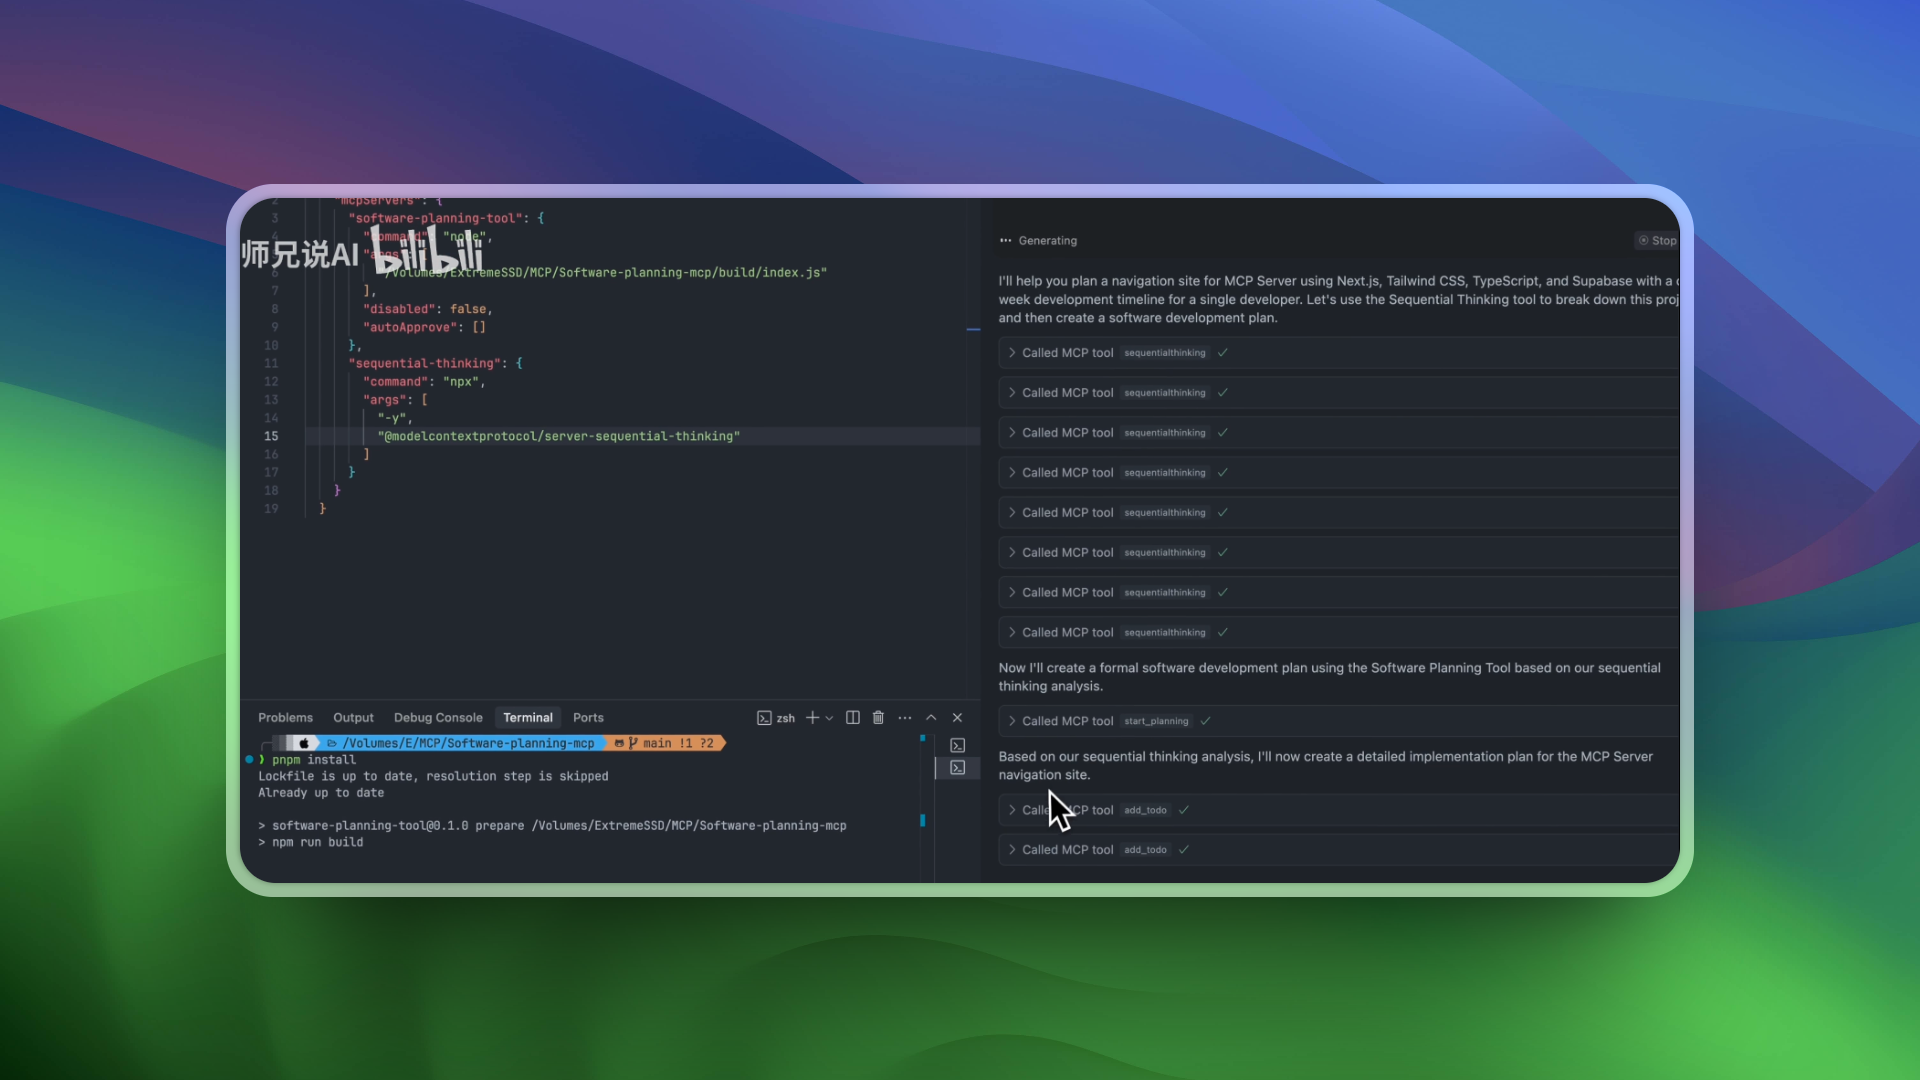The height and width of the screenshot is (1080, 1920).
Task: Stop the response generation
Action: (x=1657, y=241)
